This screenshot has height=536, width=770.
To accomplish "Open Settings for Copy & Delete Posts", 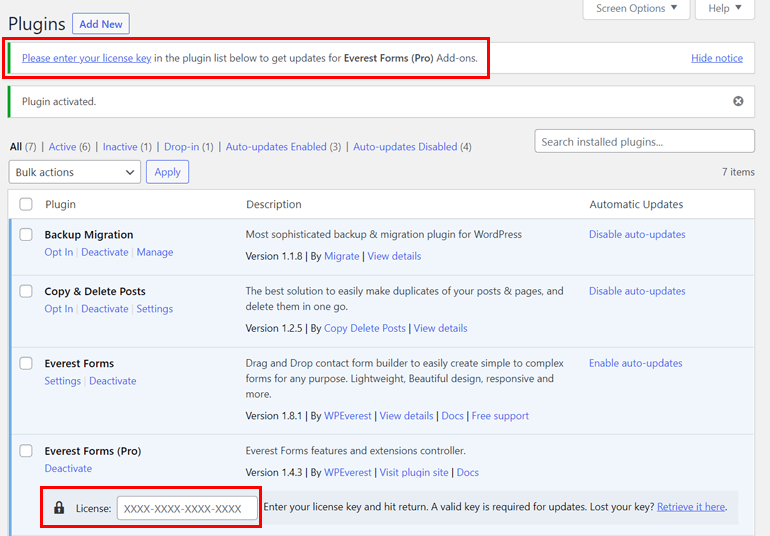I will 155,309.
